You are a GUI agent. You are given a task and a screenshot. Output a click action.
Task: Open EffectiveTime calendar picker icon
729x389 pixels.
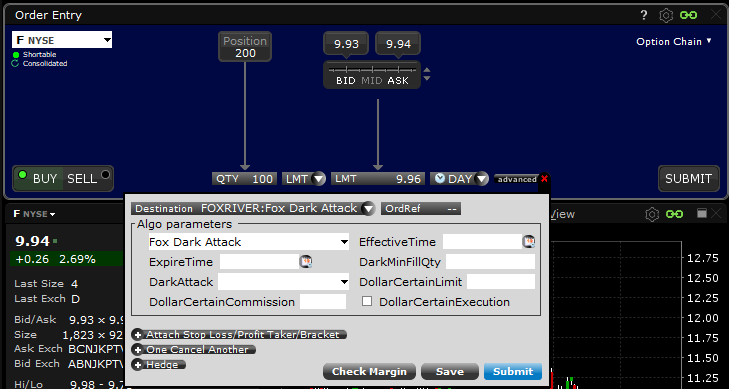coord(529,242)
